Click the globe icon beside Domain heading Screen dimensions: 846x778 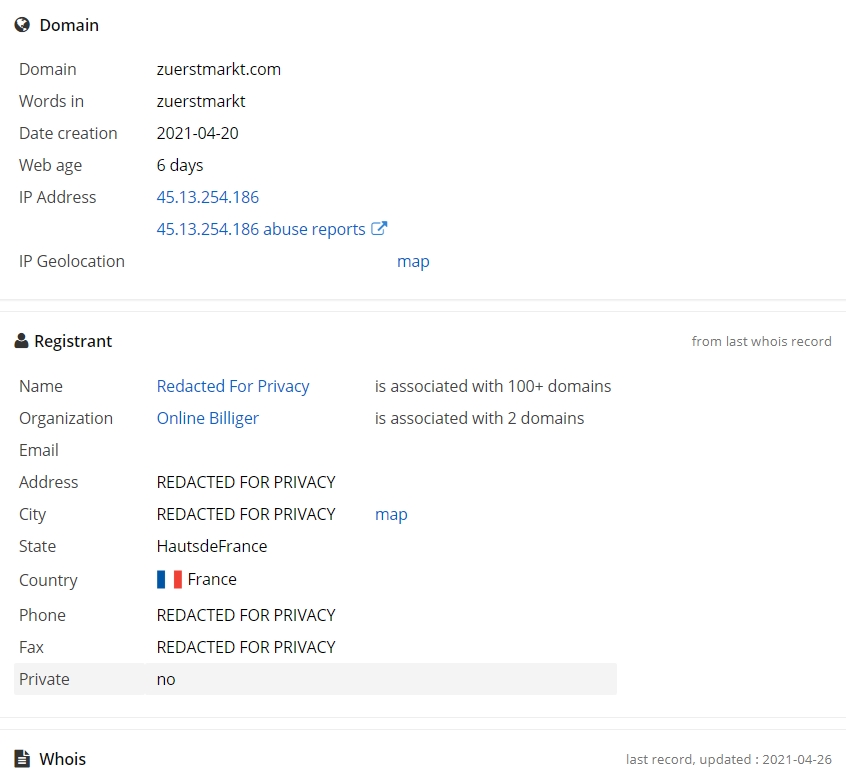click(22, 25)
